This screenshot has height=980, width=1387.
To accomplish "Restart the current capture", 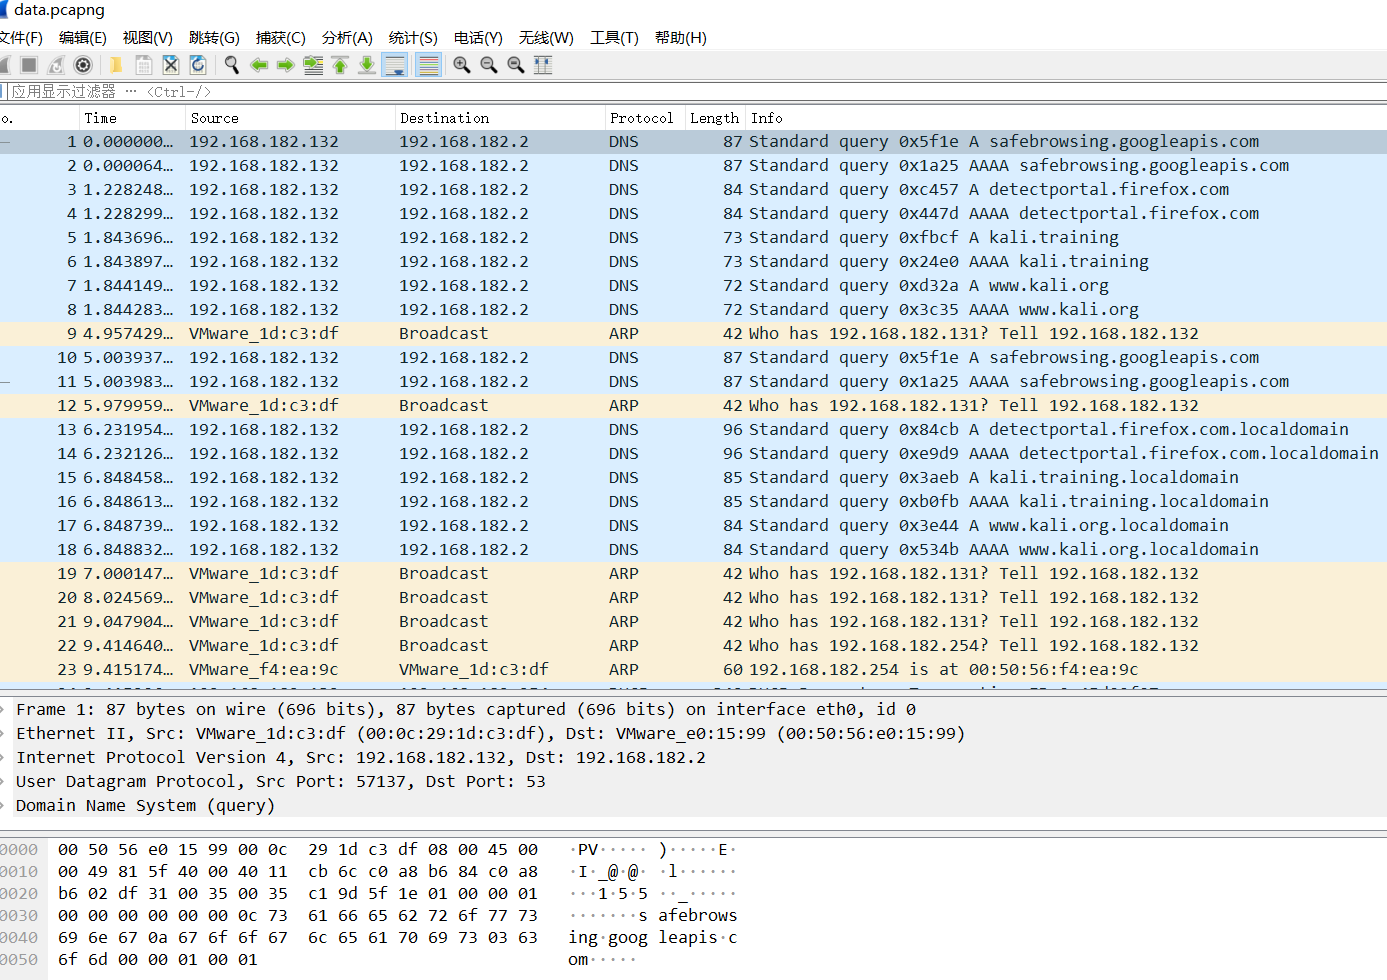I will click(x=56, y=65).
